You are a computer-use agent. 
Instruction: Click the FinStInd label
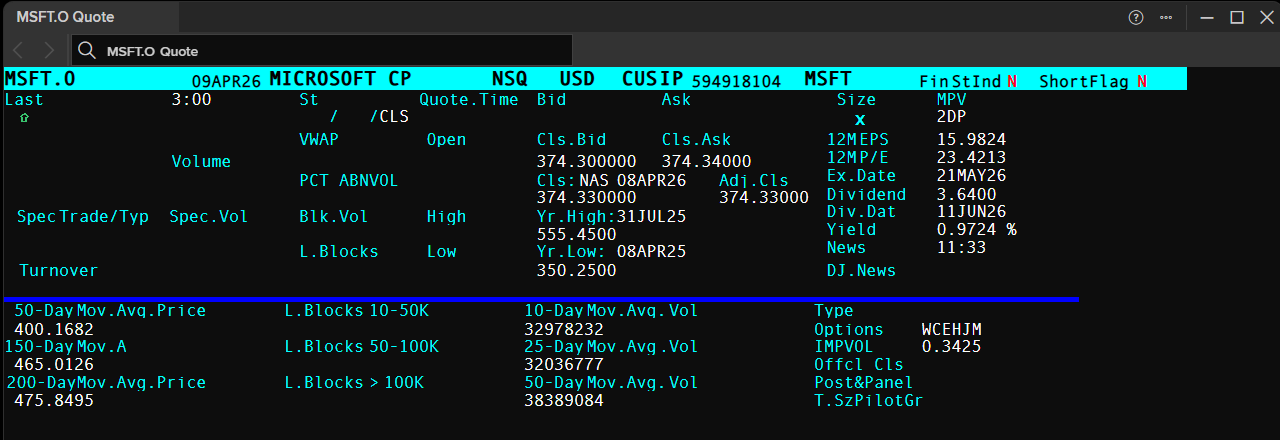(960, 82)
